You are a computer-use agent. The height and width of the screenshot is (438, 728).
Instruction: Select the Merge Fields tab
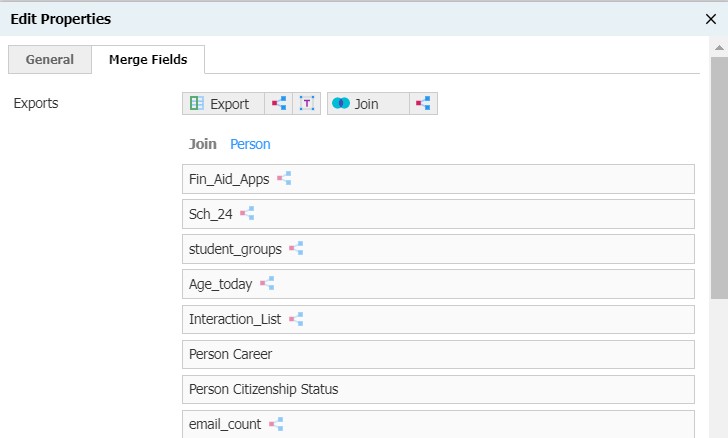coord(148,60)
